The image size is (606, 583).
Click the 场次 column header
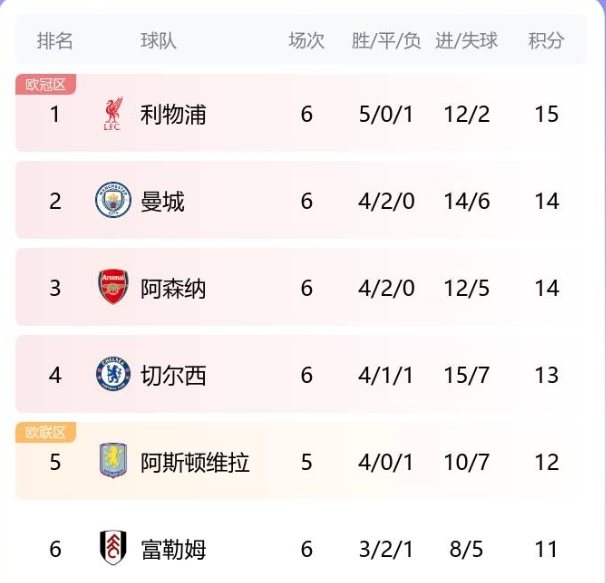306,41
